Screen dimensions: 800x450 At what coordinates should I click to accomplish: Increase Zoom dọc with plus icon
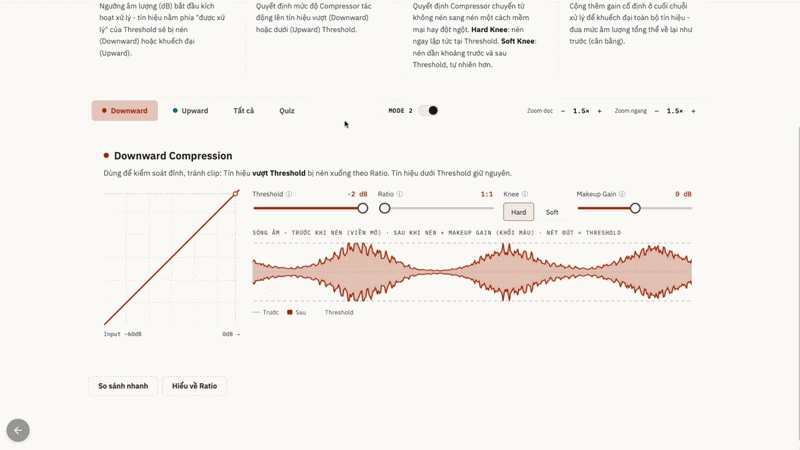click(599, 111)
